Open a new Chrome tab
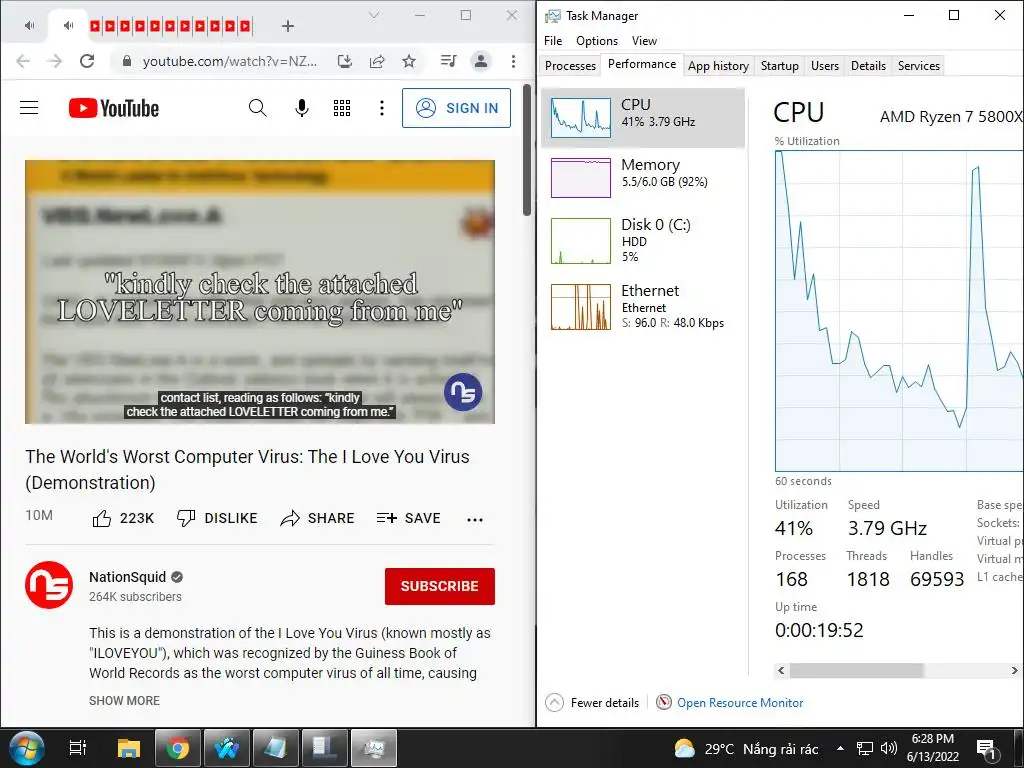The image size is (1024, 768). (x=288, y=26)
